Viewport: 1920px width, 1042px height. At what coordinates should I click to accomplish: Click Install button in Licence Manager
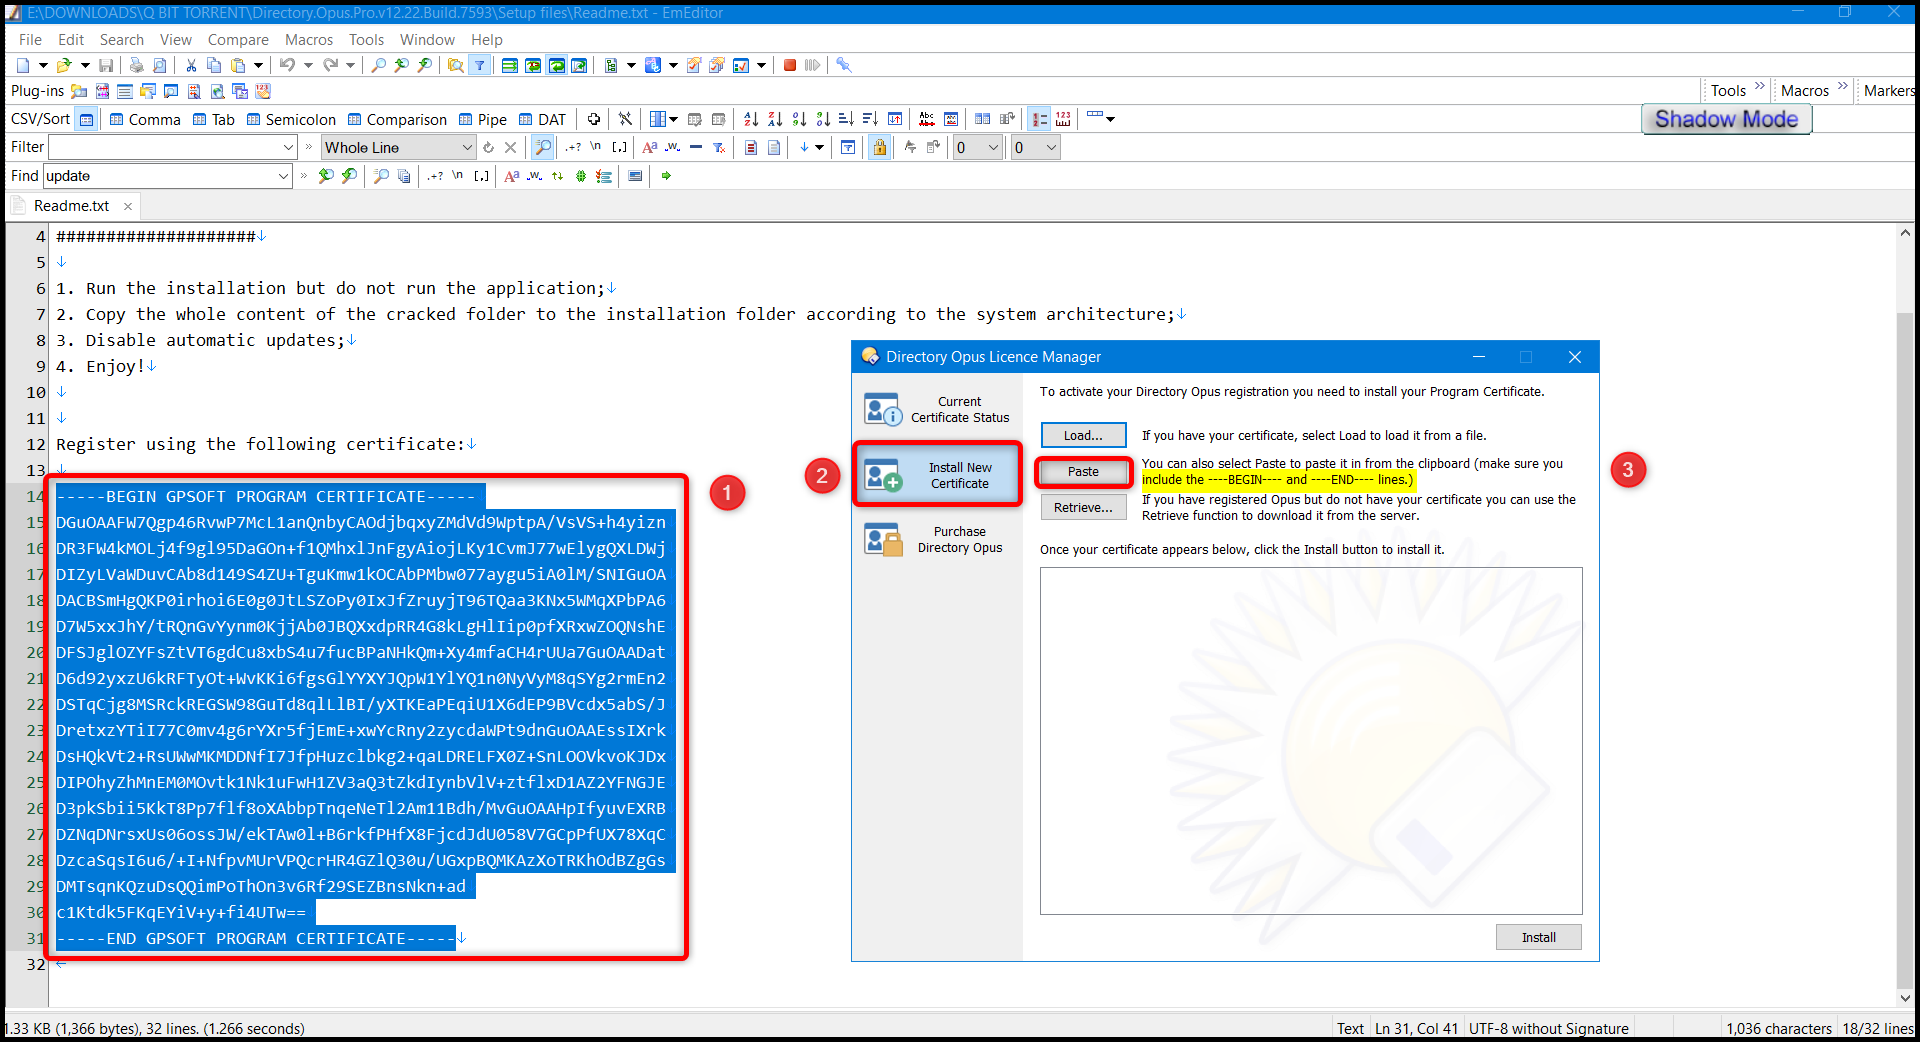(x=1538, y=937)
